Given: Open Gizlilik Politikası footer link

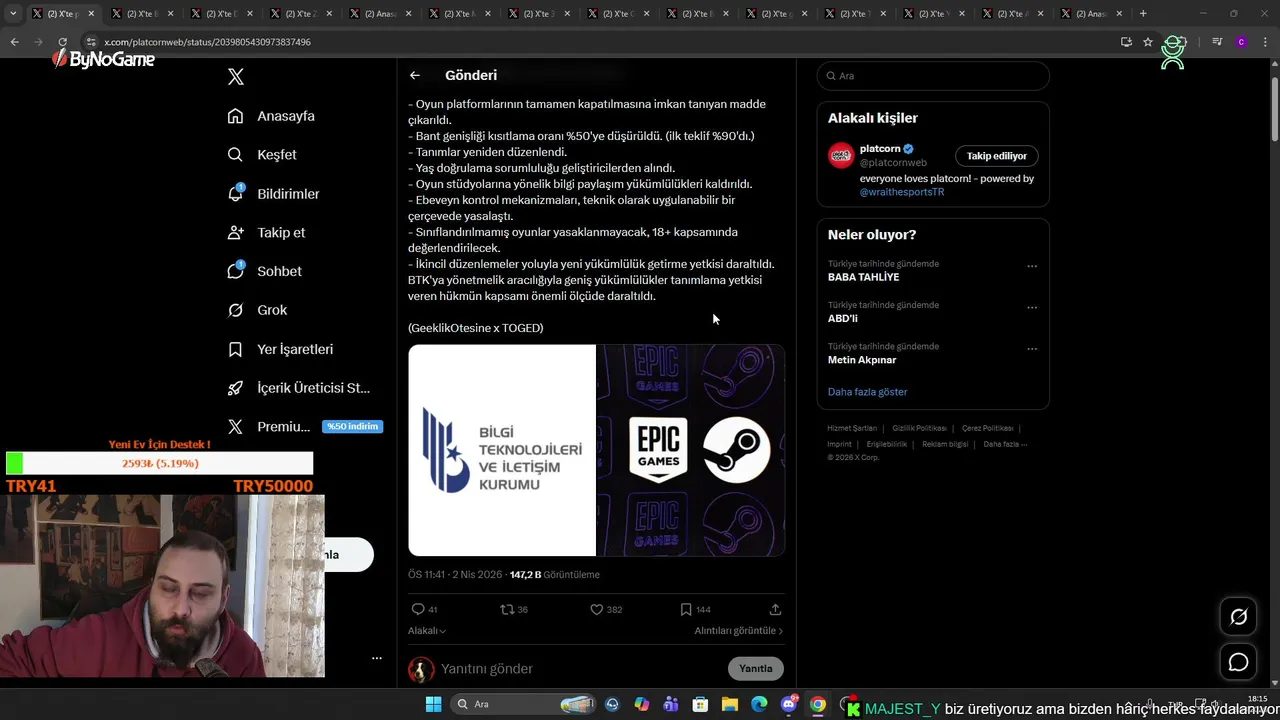Looking at the screenshot, I should [919, 428].
